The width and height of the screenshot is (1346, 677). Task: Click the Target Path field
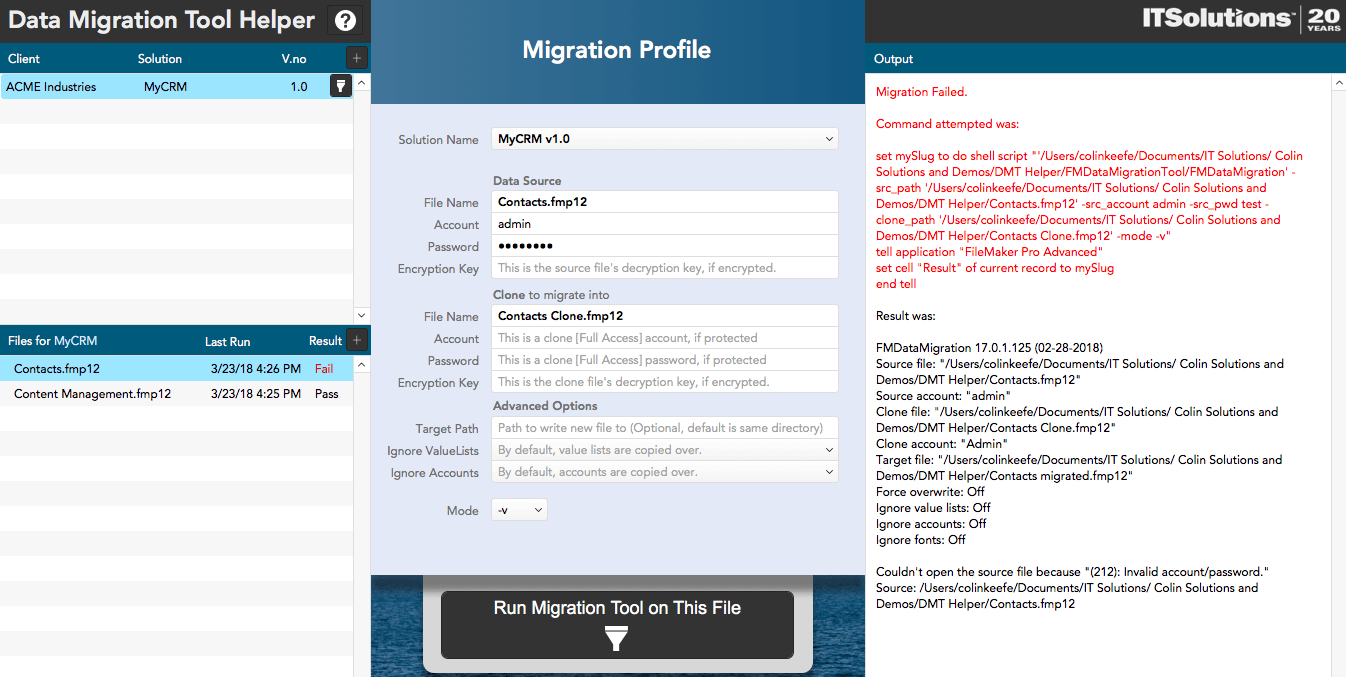click(665, 428)
